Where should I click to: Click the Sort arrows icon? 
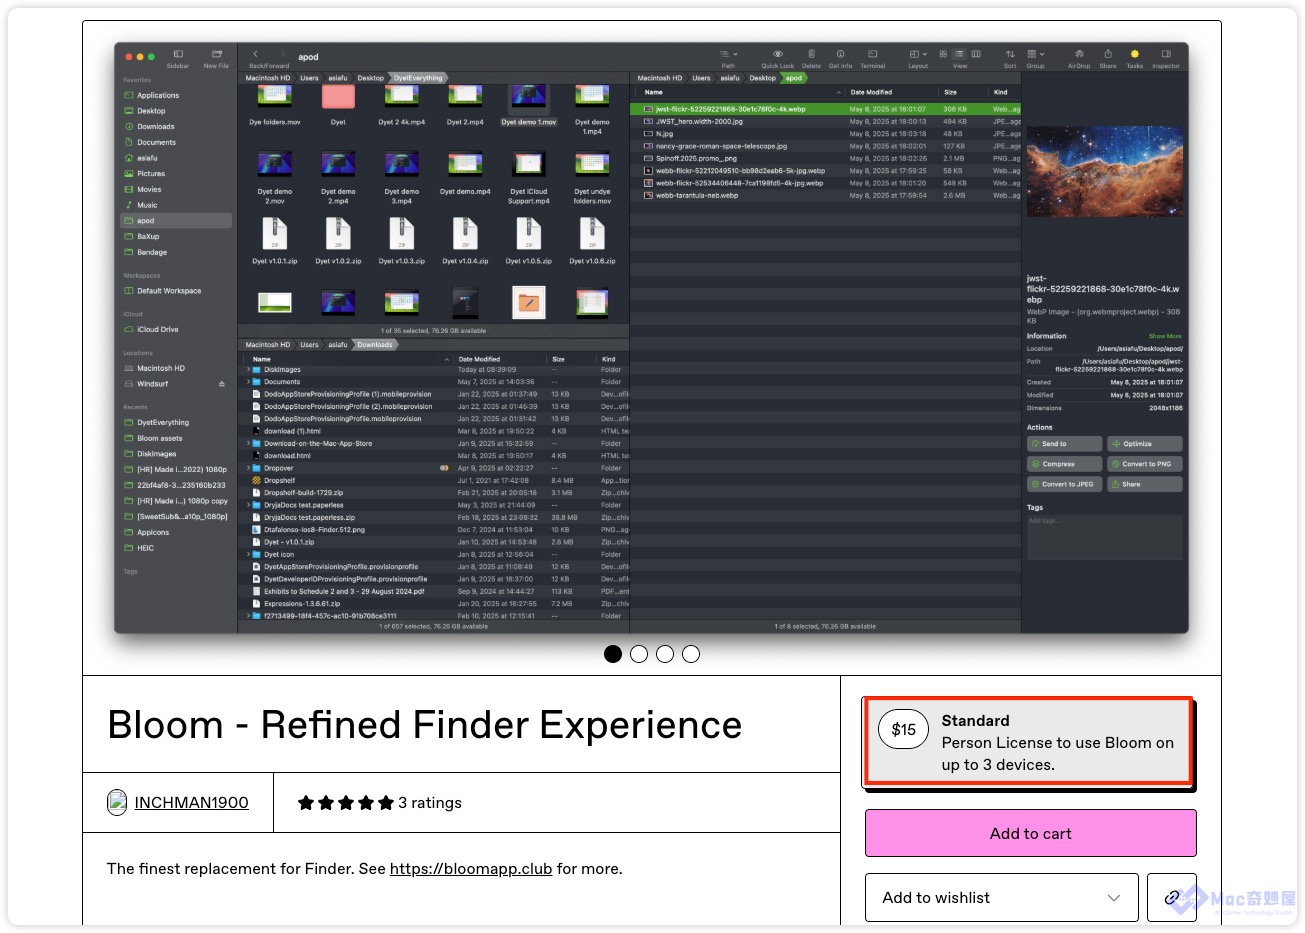1010,54
